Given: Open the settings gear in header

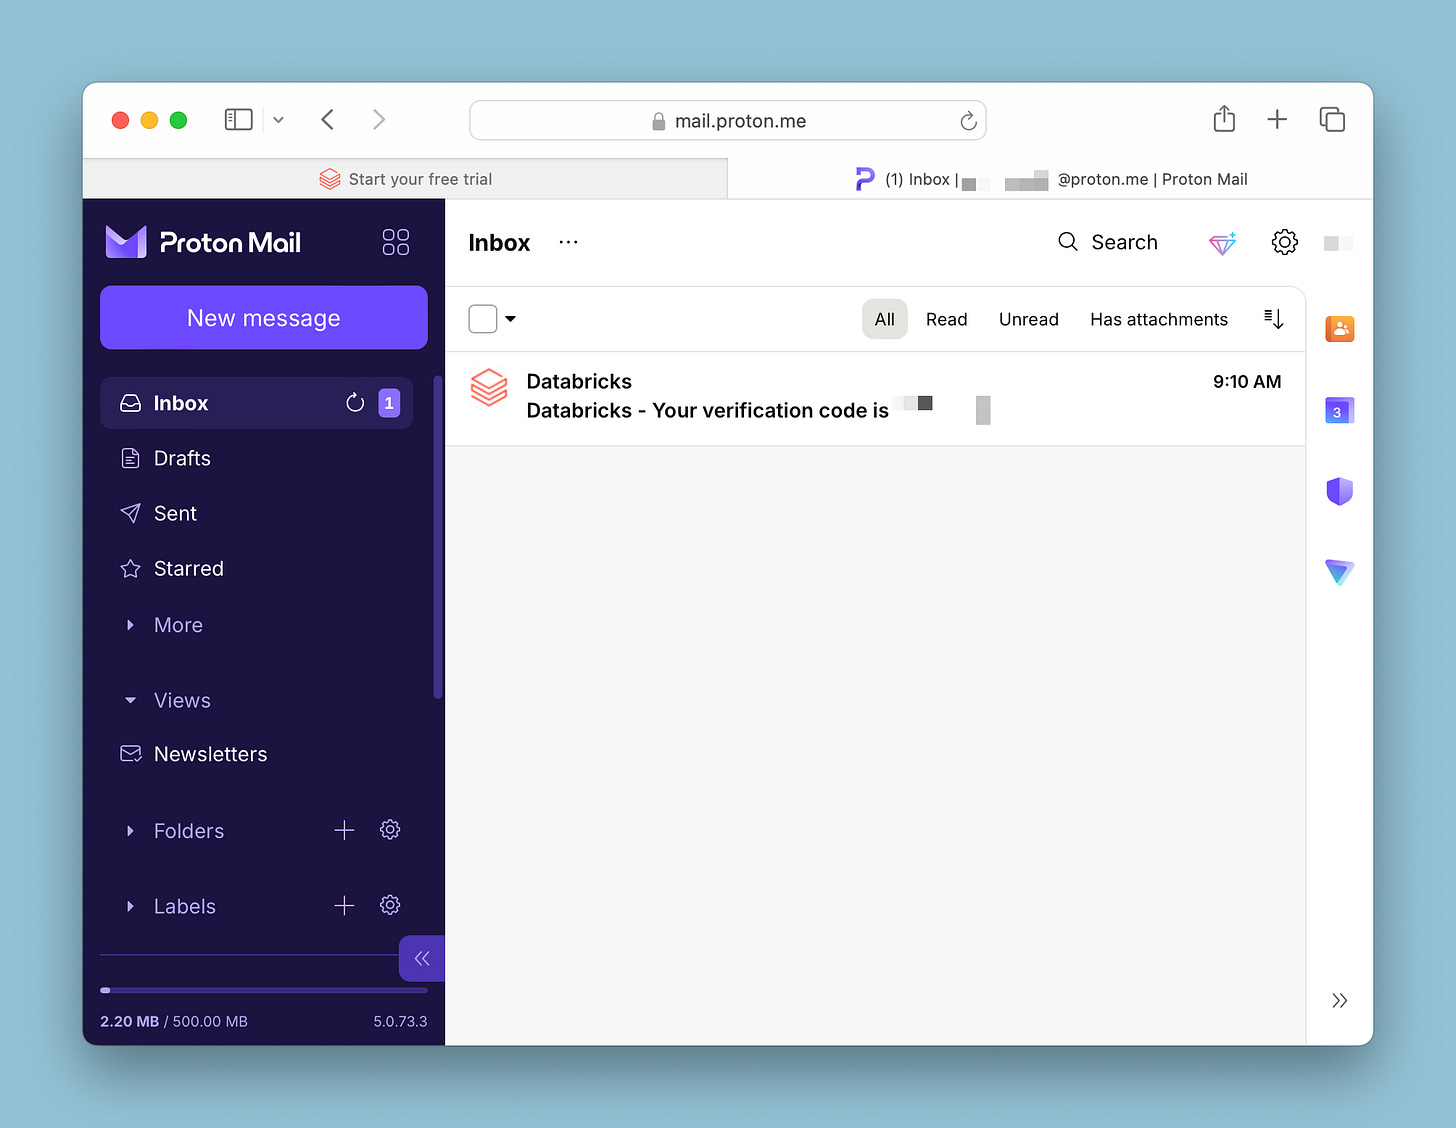Looking at the screenshot, I should [1285, 242].
